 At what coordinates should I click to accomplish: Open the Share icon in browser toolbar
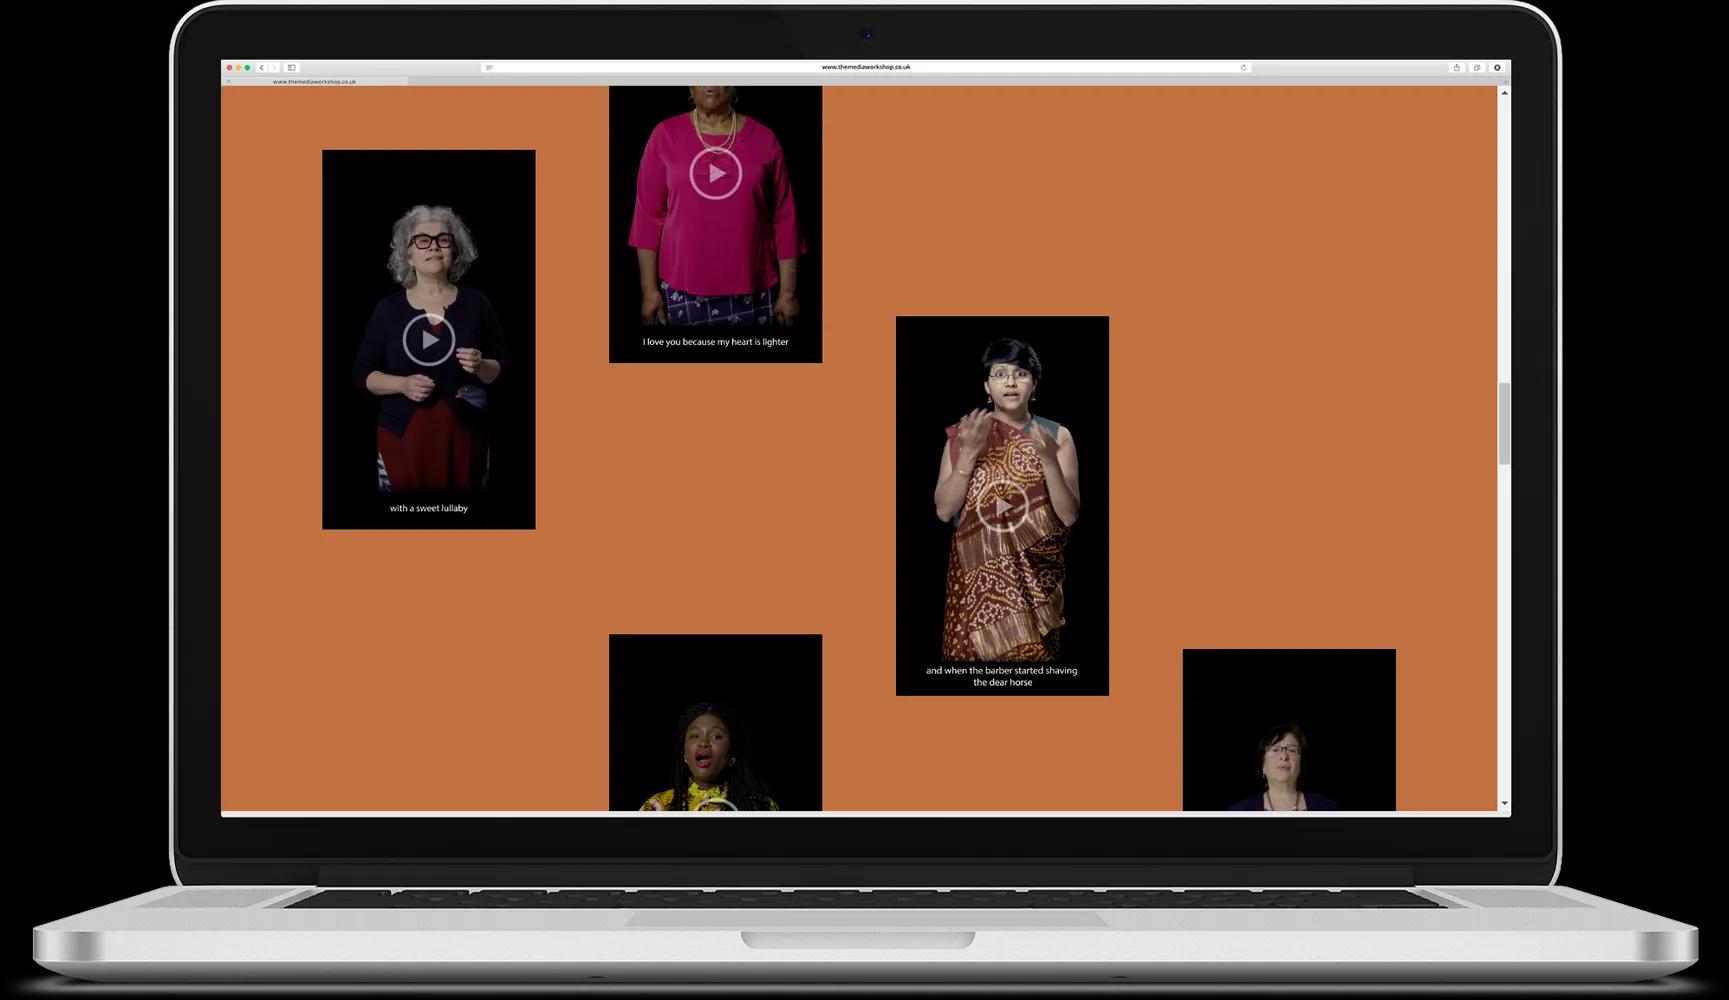pos(1457,68)
